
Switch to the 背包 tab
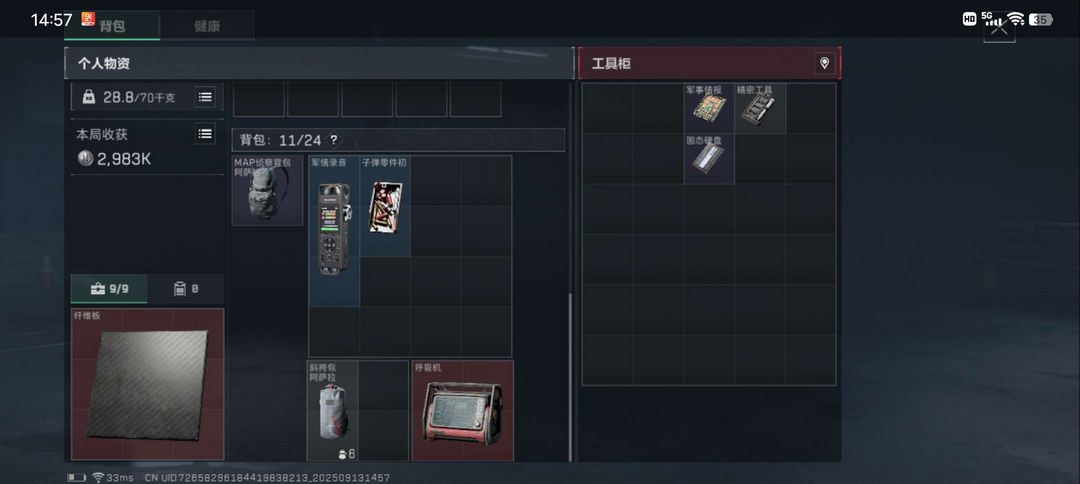click(x=112, y=25)
